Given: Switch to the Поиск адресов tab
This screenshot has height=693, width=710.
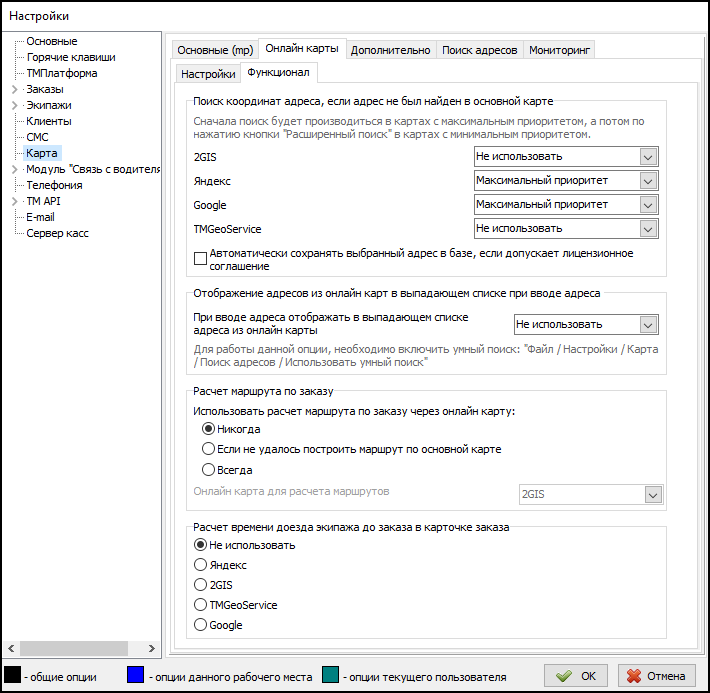Looking at the screenshot, I should pyautogui.click(x=479, y=50).
